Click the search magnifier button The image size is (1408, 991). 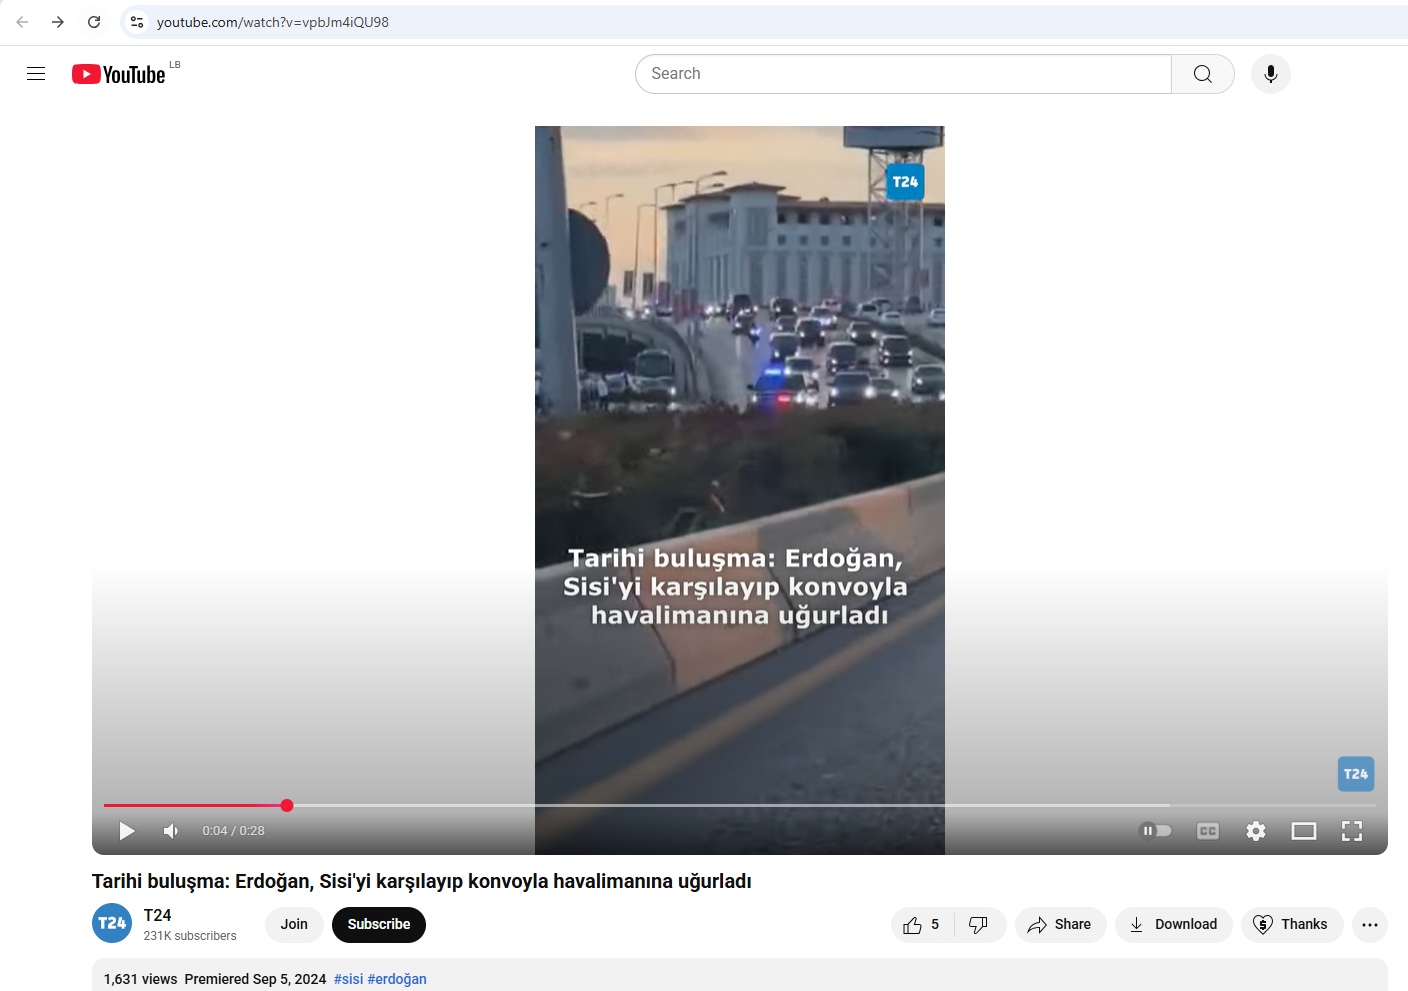pyautogui.click(x=1202, y=74)
